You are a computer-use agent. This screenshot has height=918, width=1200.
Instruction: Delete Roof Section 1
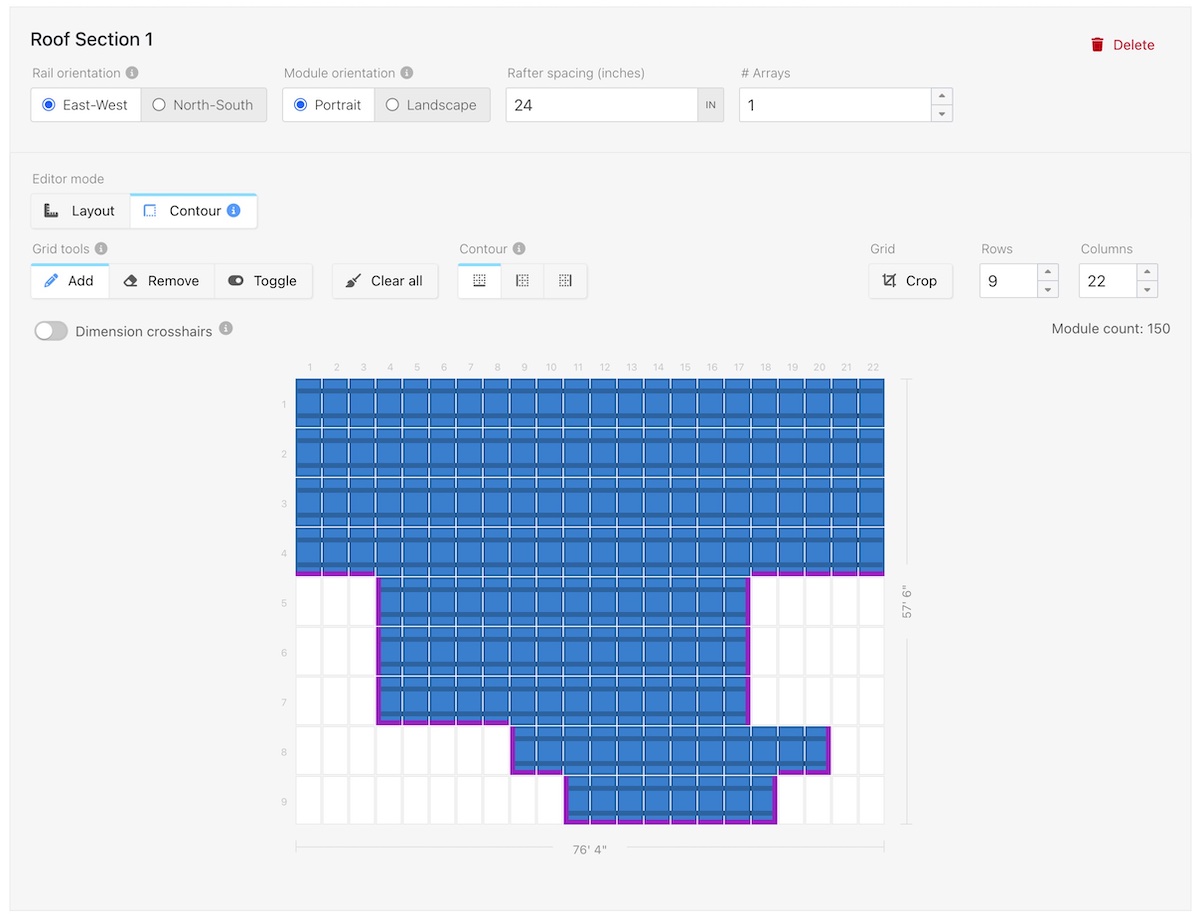point(1122,45)
